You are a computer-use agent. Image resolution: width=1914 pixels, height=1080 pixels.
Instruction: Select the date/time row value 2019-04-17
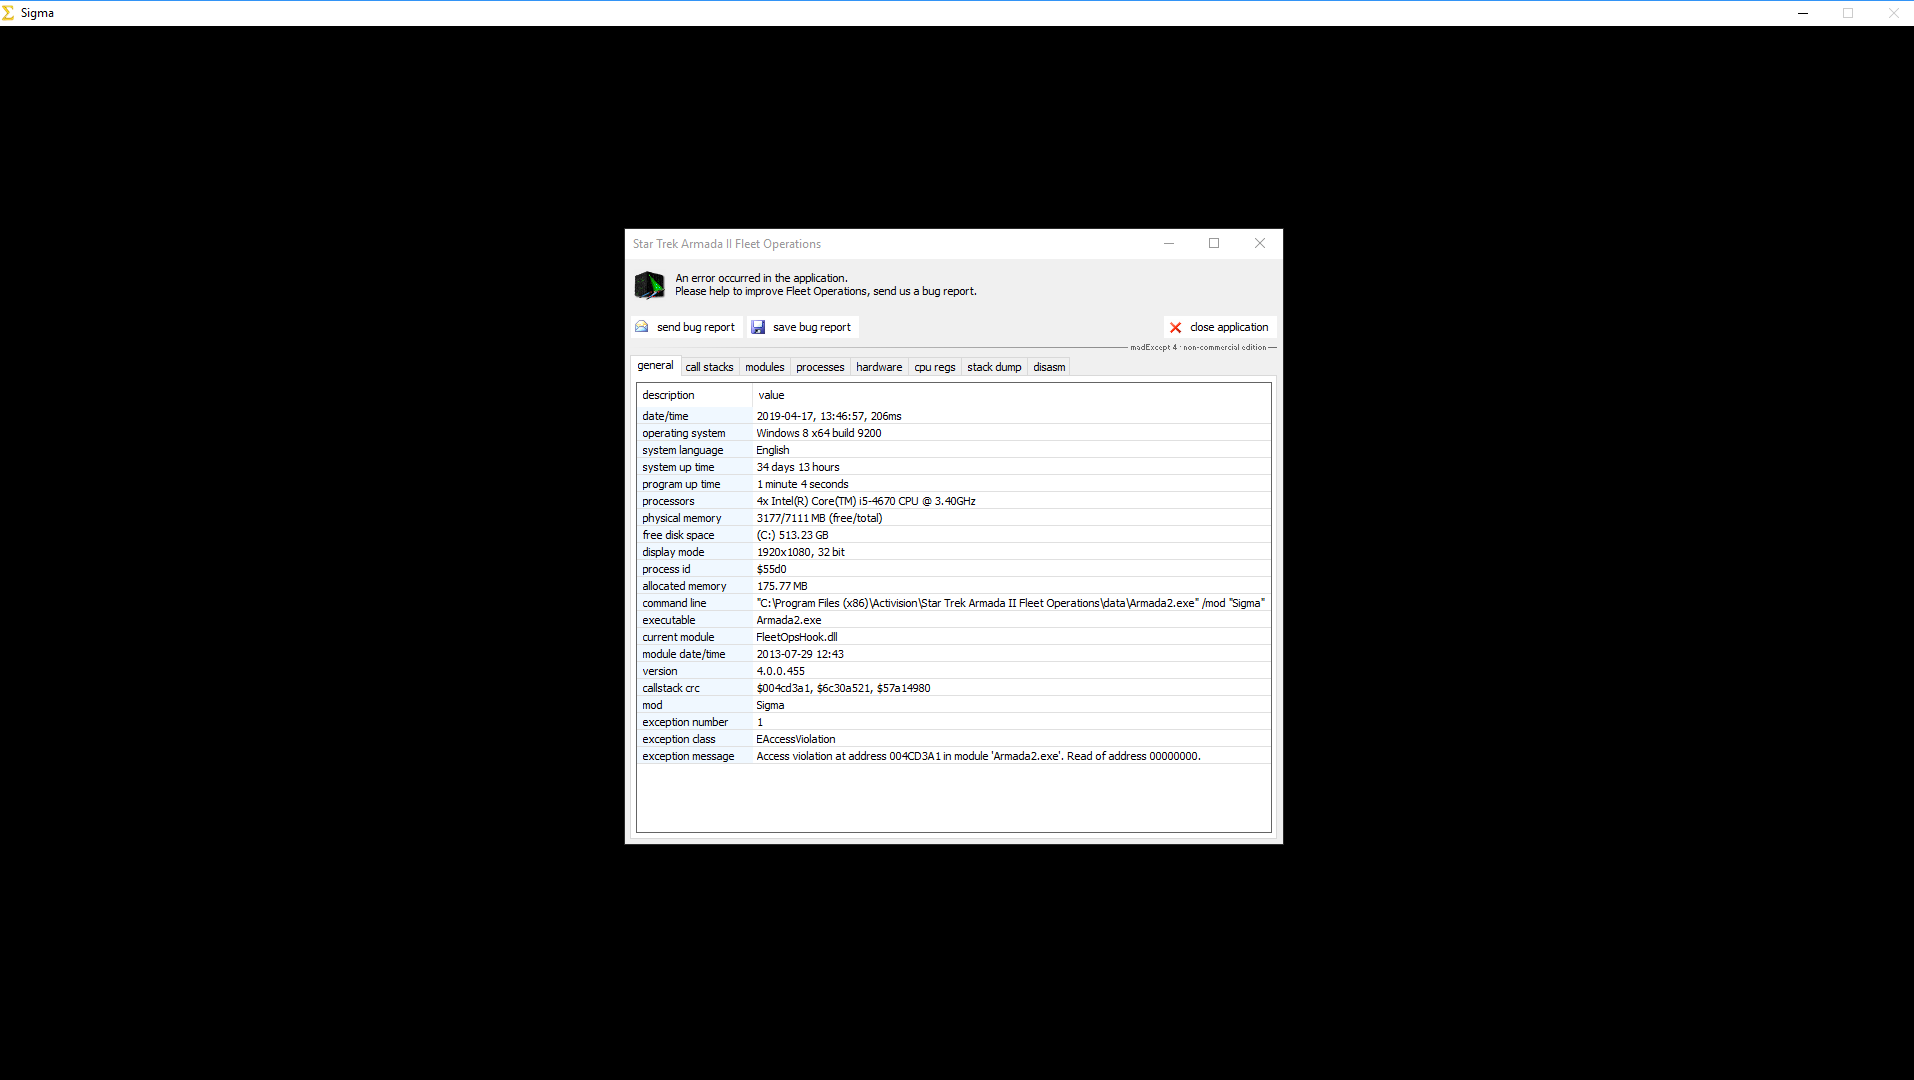tap(829, 416)
